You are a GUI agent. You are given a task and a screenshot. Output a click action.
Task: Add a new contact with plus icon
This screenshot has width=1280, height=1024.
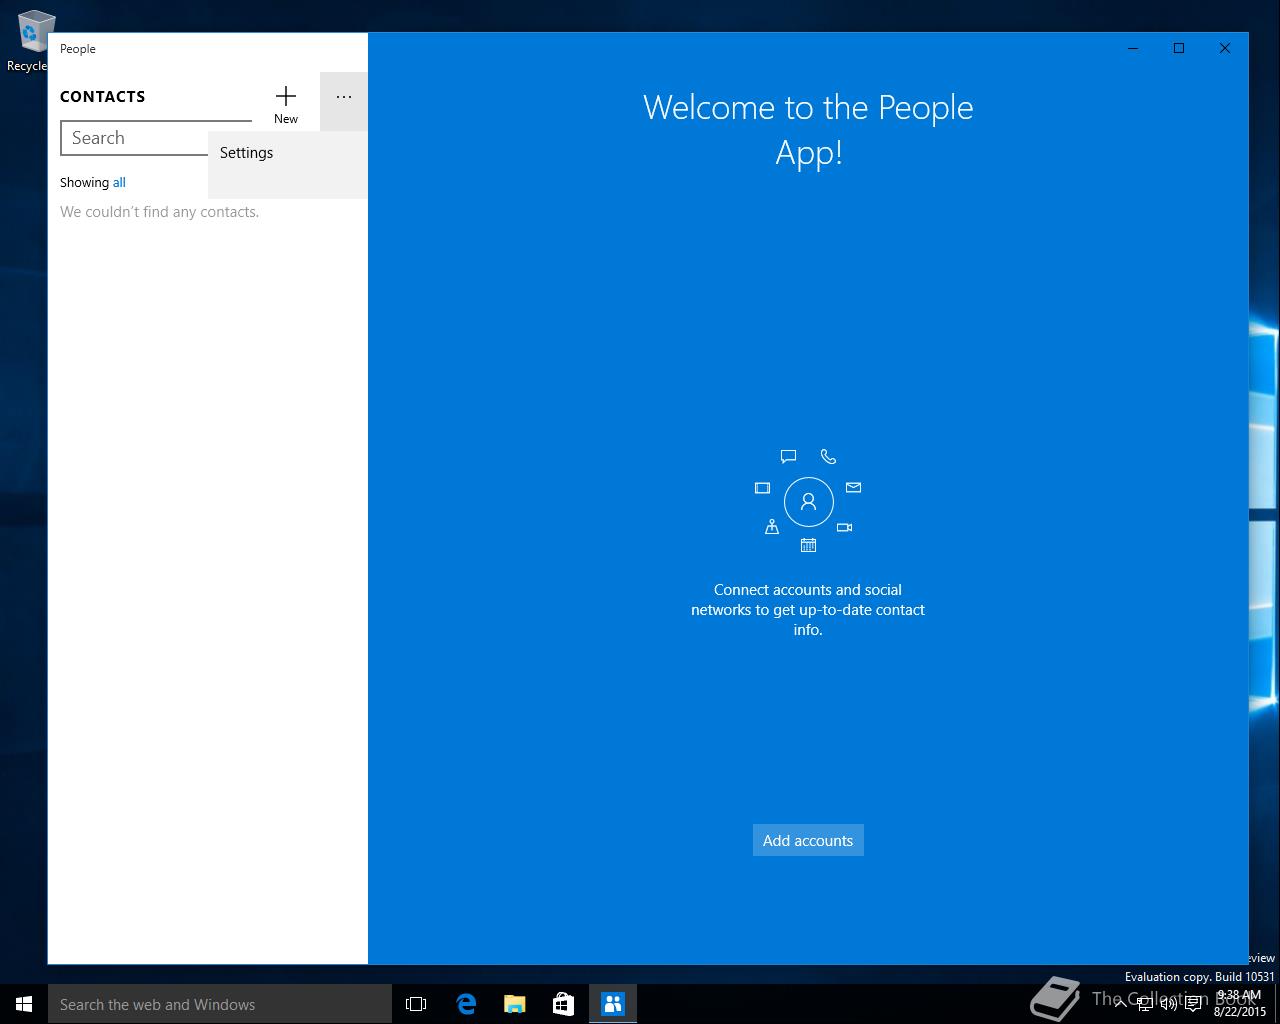click(x=286, y=102)
